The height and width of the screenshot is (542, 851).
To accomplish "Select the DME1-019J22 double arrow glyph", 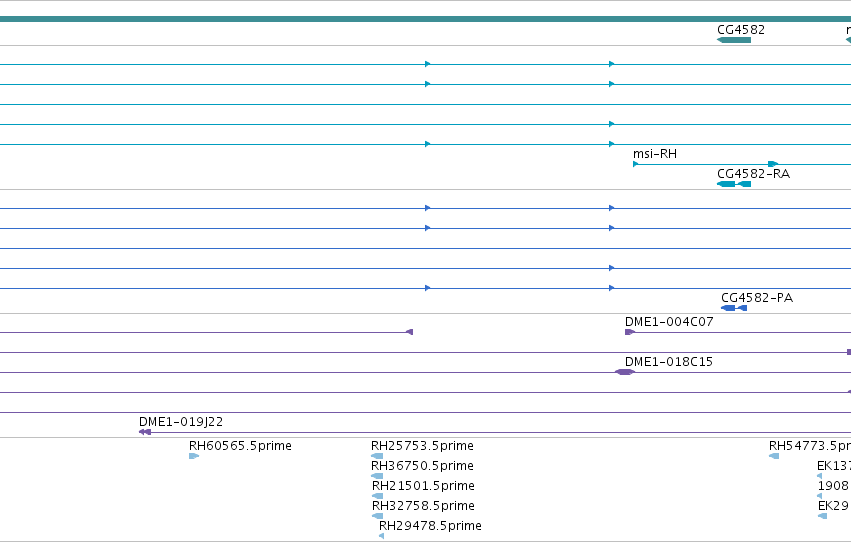I will [x=145, y=432].
